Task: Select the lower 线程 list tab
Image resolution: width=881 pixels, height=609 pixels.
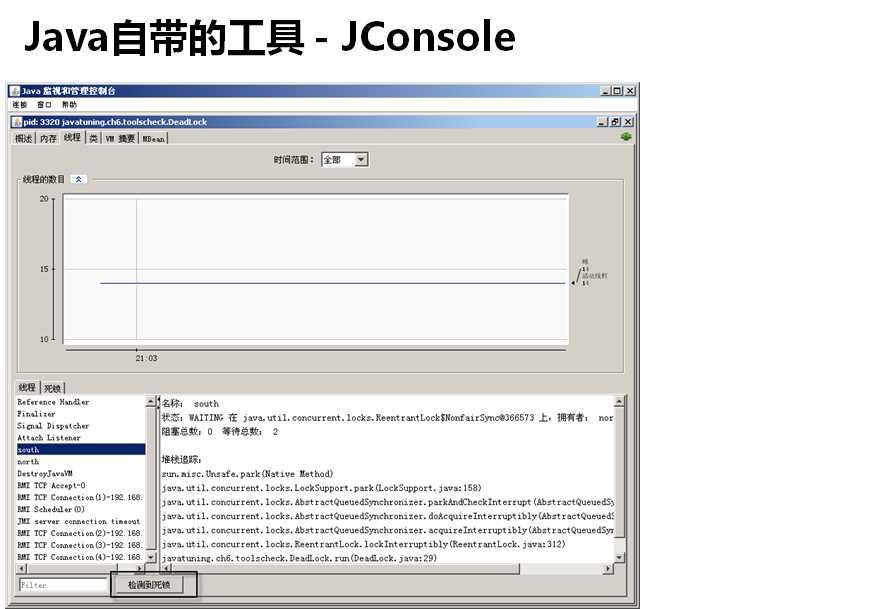Action: click(x=27, y=388)
